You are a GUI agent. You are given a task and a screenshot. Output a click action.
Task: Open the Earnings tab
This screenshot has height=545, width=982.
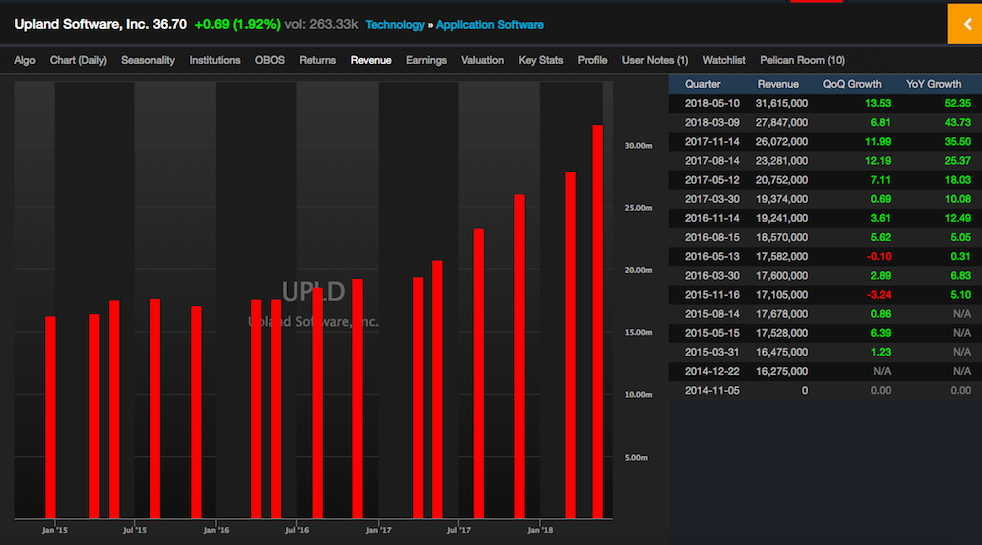[x=426, y=60]
